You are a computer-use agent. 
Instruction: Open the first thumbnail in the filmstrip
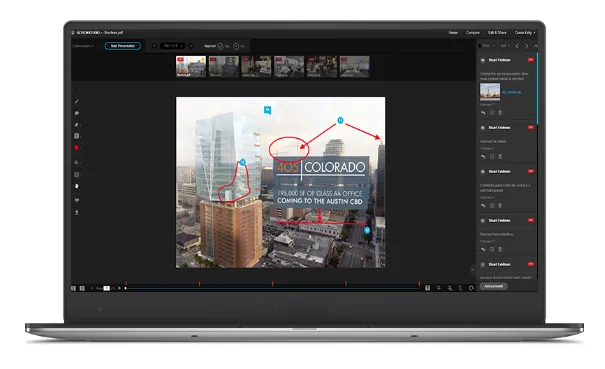pyautogui.click(x=191, y=67)
